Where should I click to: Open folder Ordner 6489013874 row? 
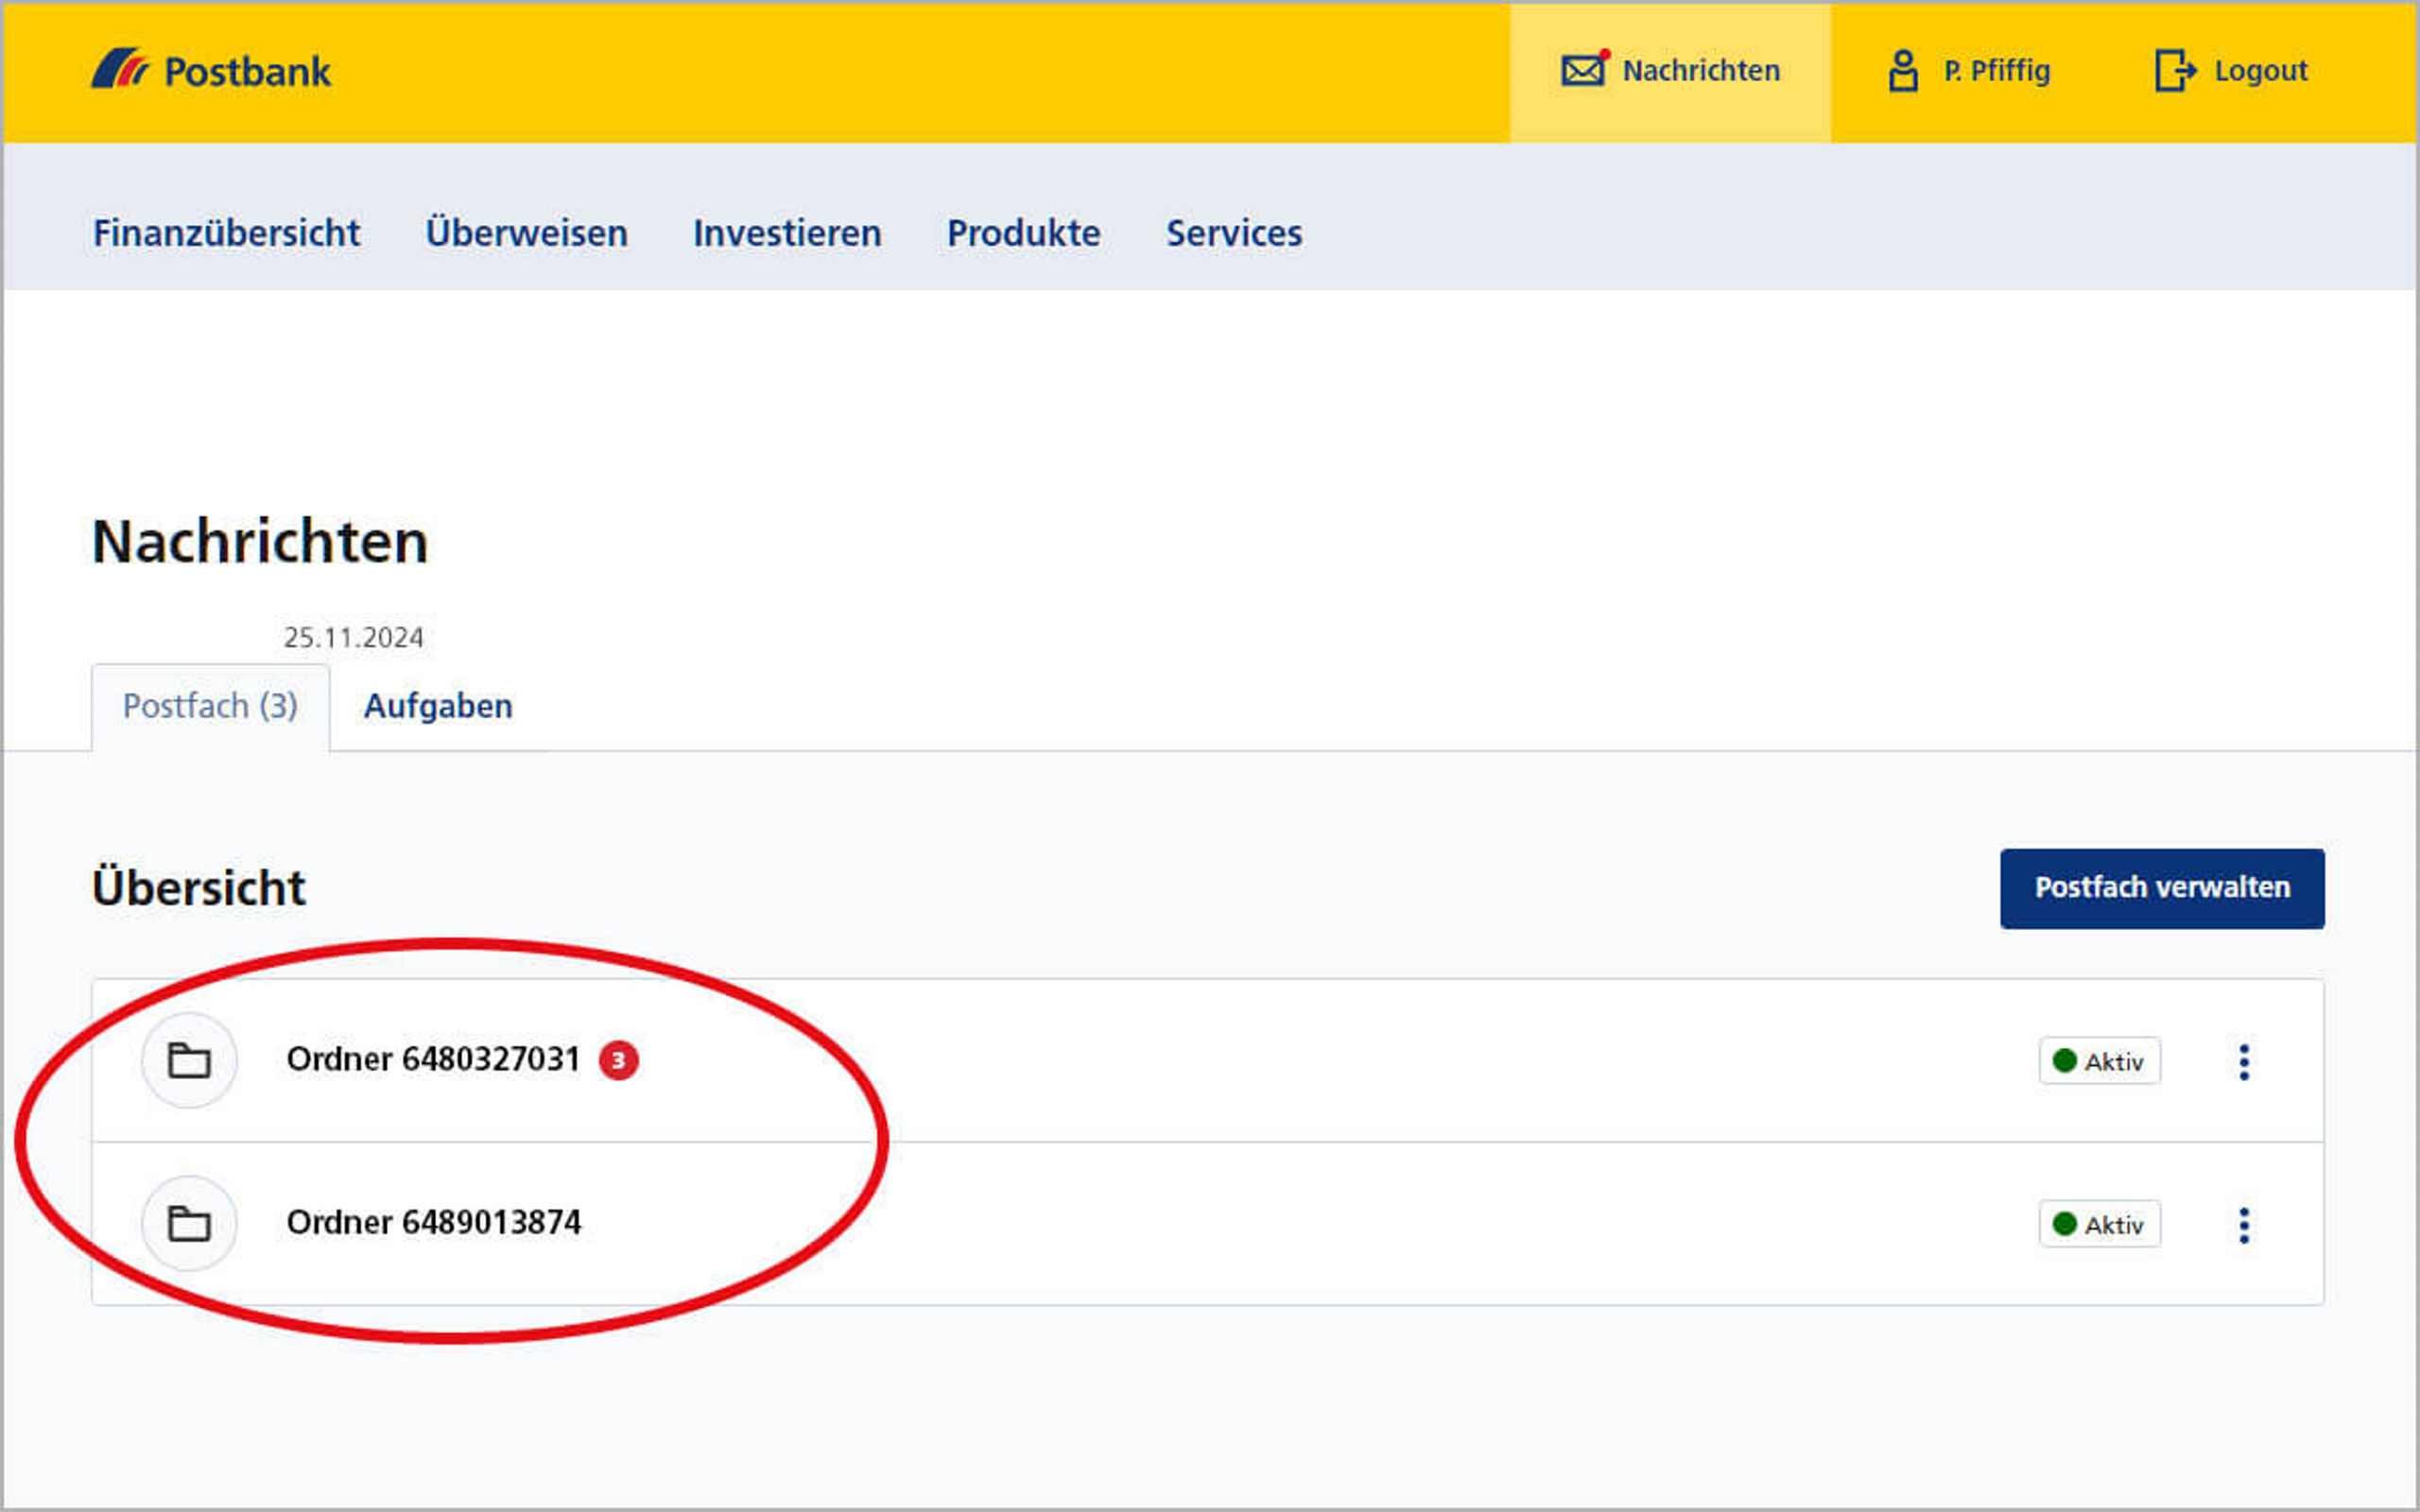click(x=433, y=1223)
